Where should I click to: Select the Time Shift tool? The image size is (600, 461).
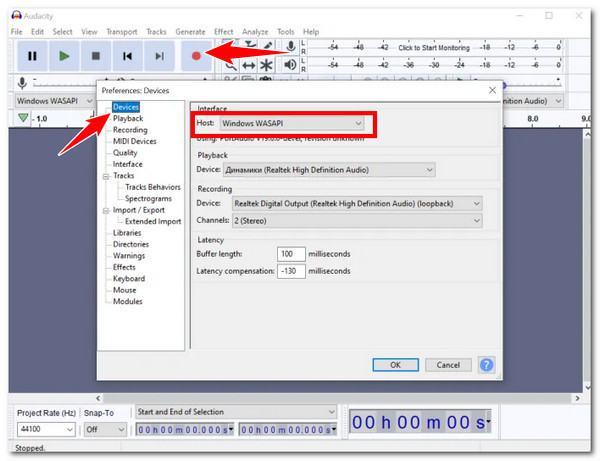tap(249, 65)
